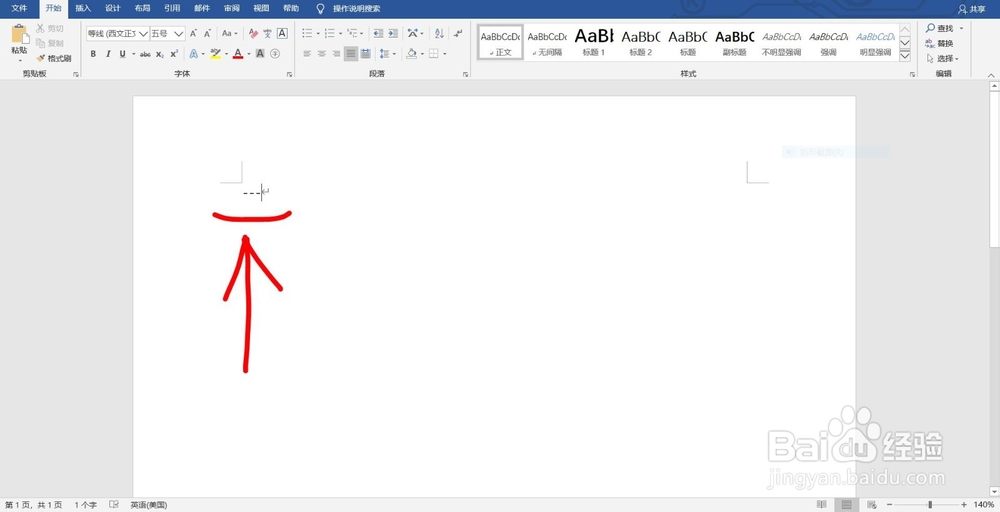
Task: Select the Format Painter (格式刷) tool
Action: (54, 58)
